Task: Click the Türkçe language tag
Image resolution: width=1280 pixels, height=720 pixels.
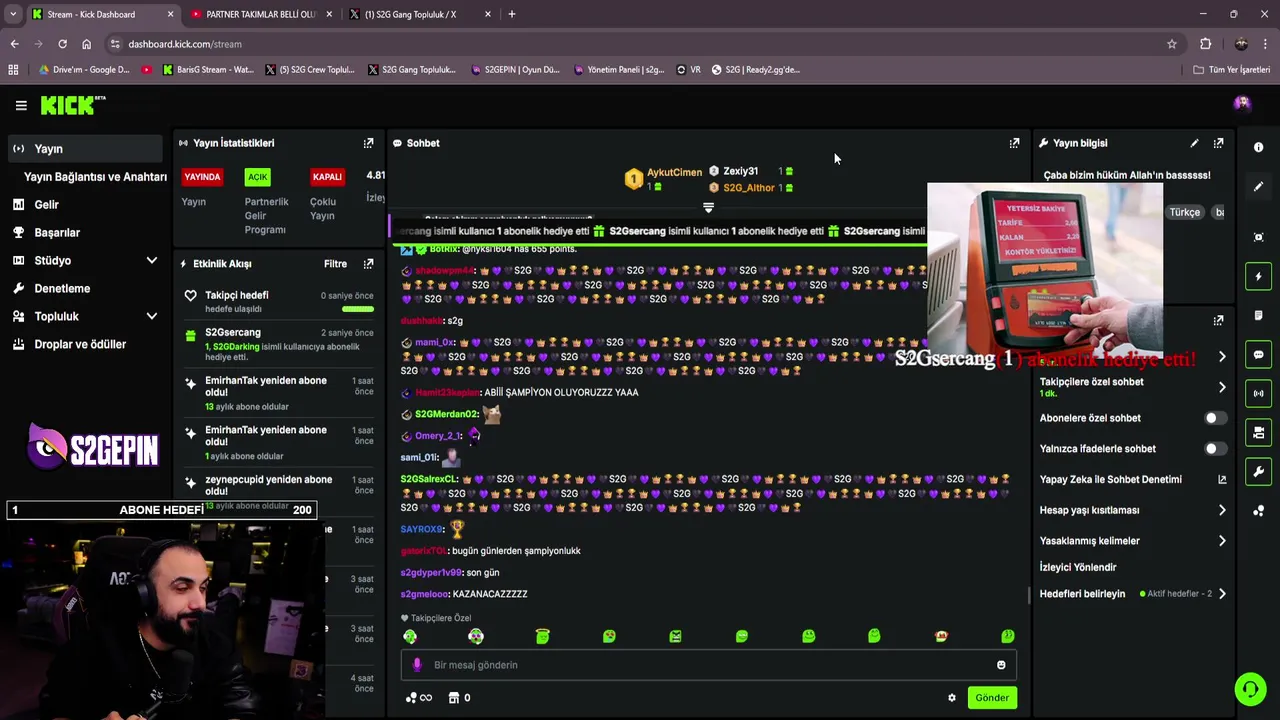Action: [1184, 212]
